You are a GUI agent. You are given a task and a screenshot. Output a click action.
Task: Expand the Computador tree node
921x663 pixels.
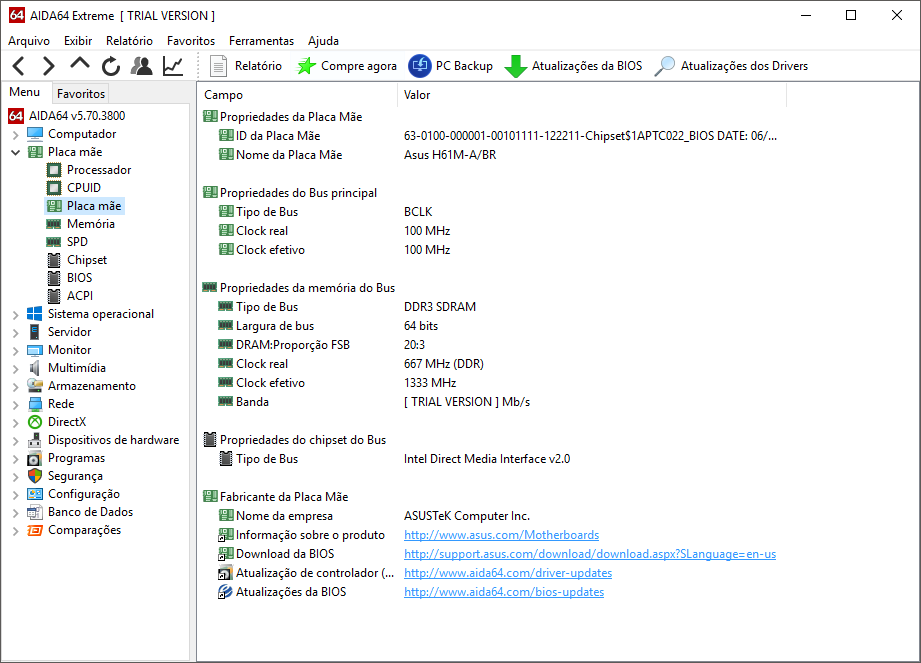16,134
